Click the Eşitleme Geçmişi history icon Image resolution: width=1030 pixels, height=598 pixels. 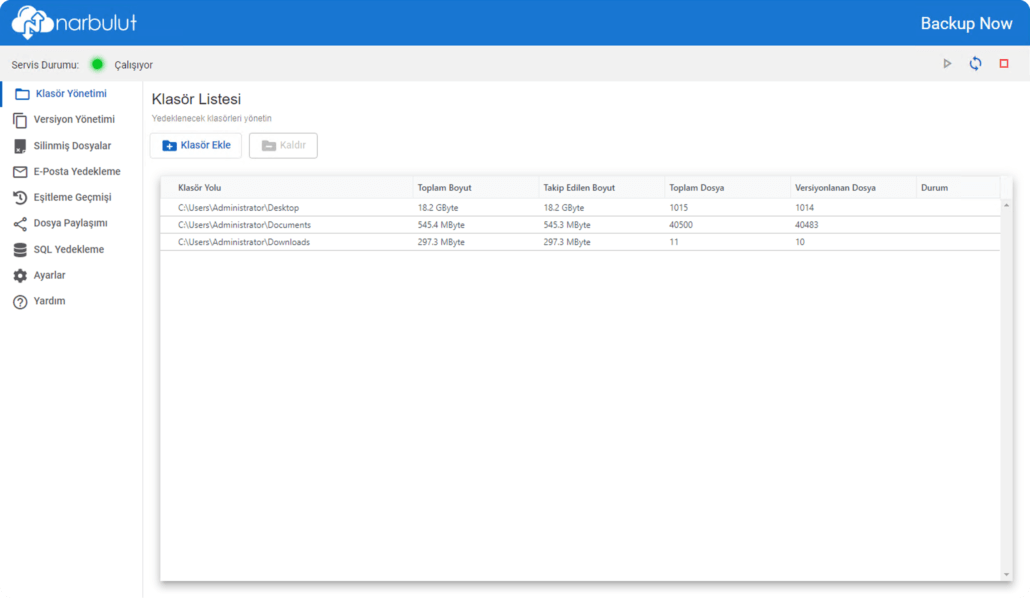[x=20, y=198]
